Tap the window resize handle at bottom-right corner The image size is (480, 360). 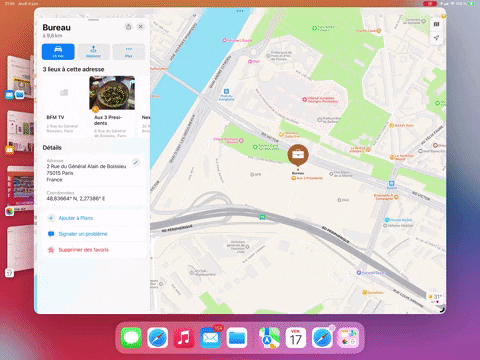click(x=442, y=309)
